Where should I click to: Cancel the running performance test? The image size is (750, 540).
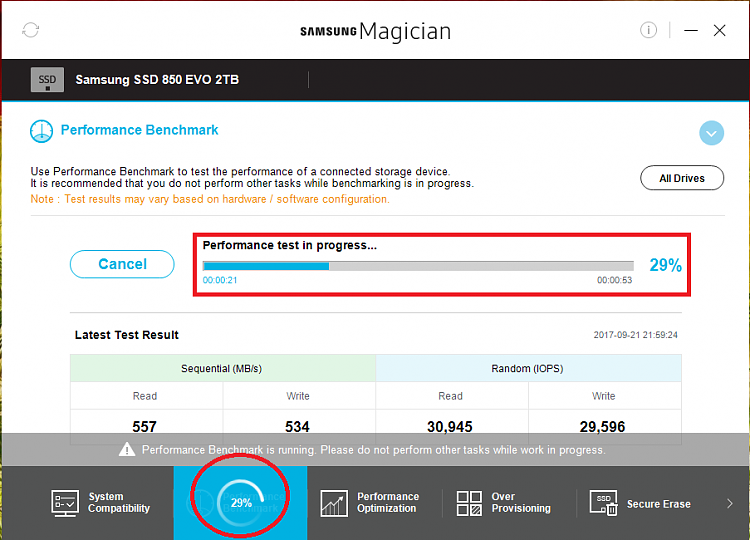[122, 264]
